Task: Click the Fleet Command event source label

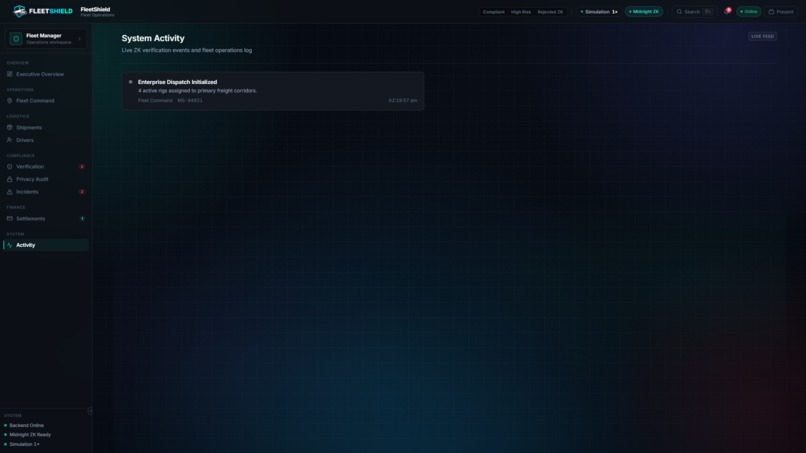Action: click(155, 100)
